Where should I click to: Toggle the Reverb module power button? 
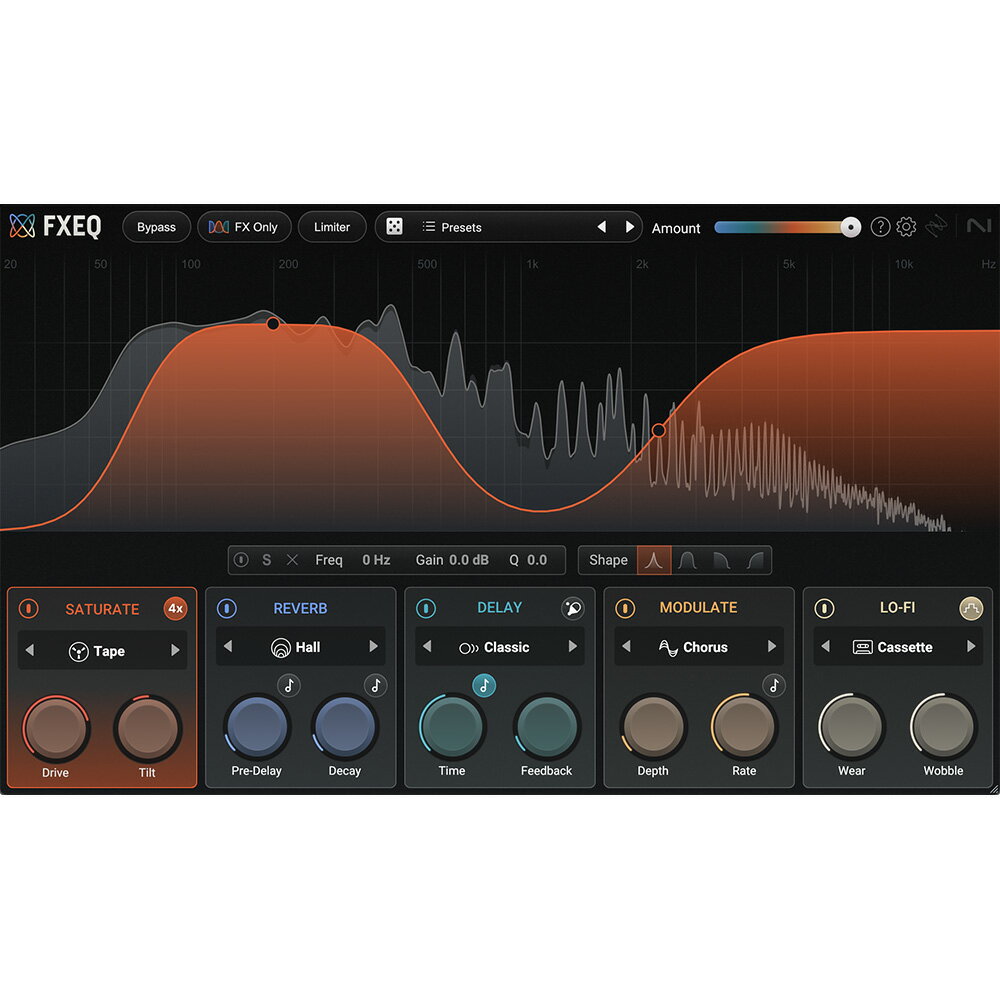point(227,608)
